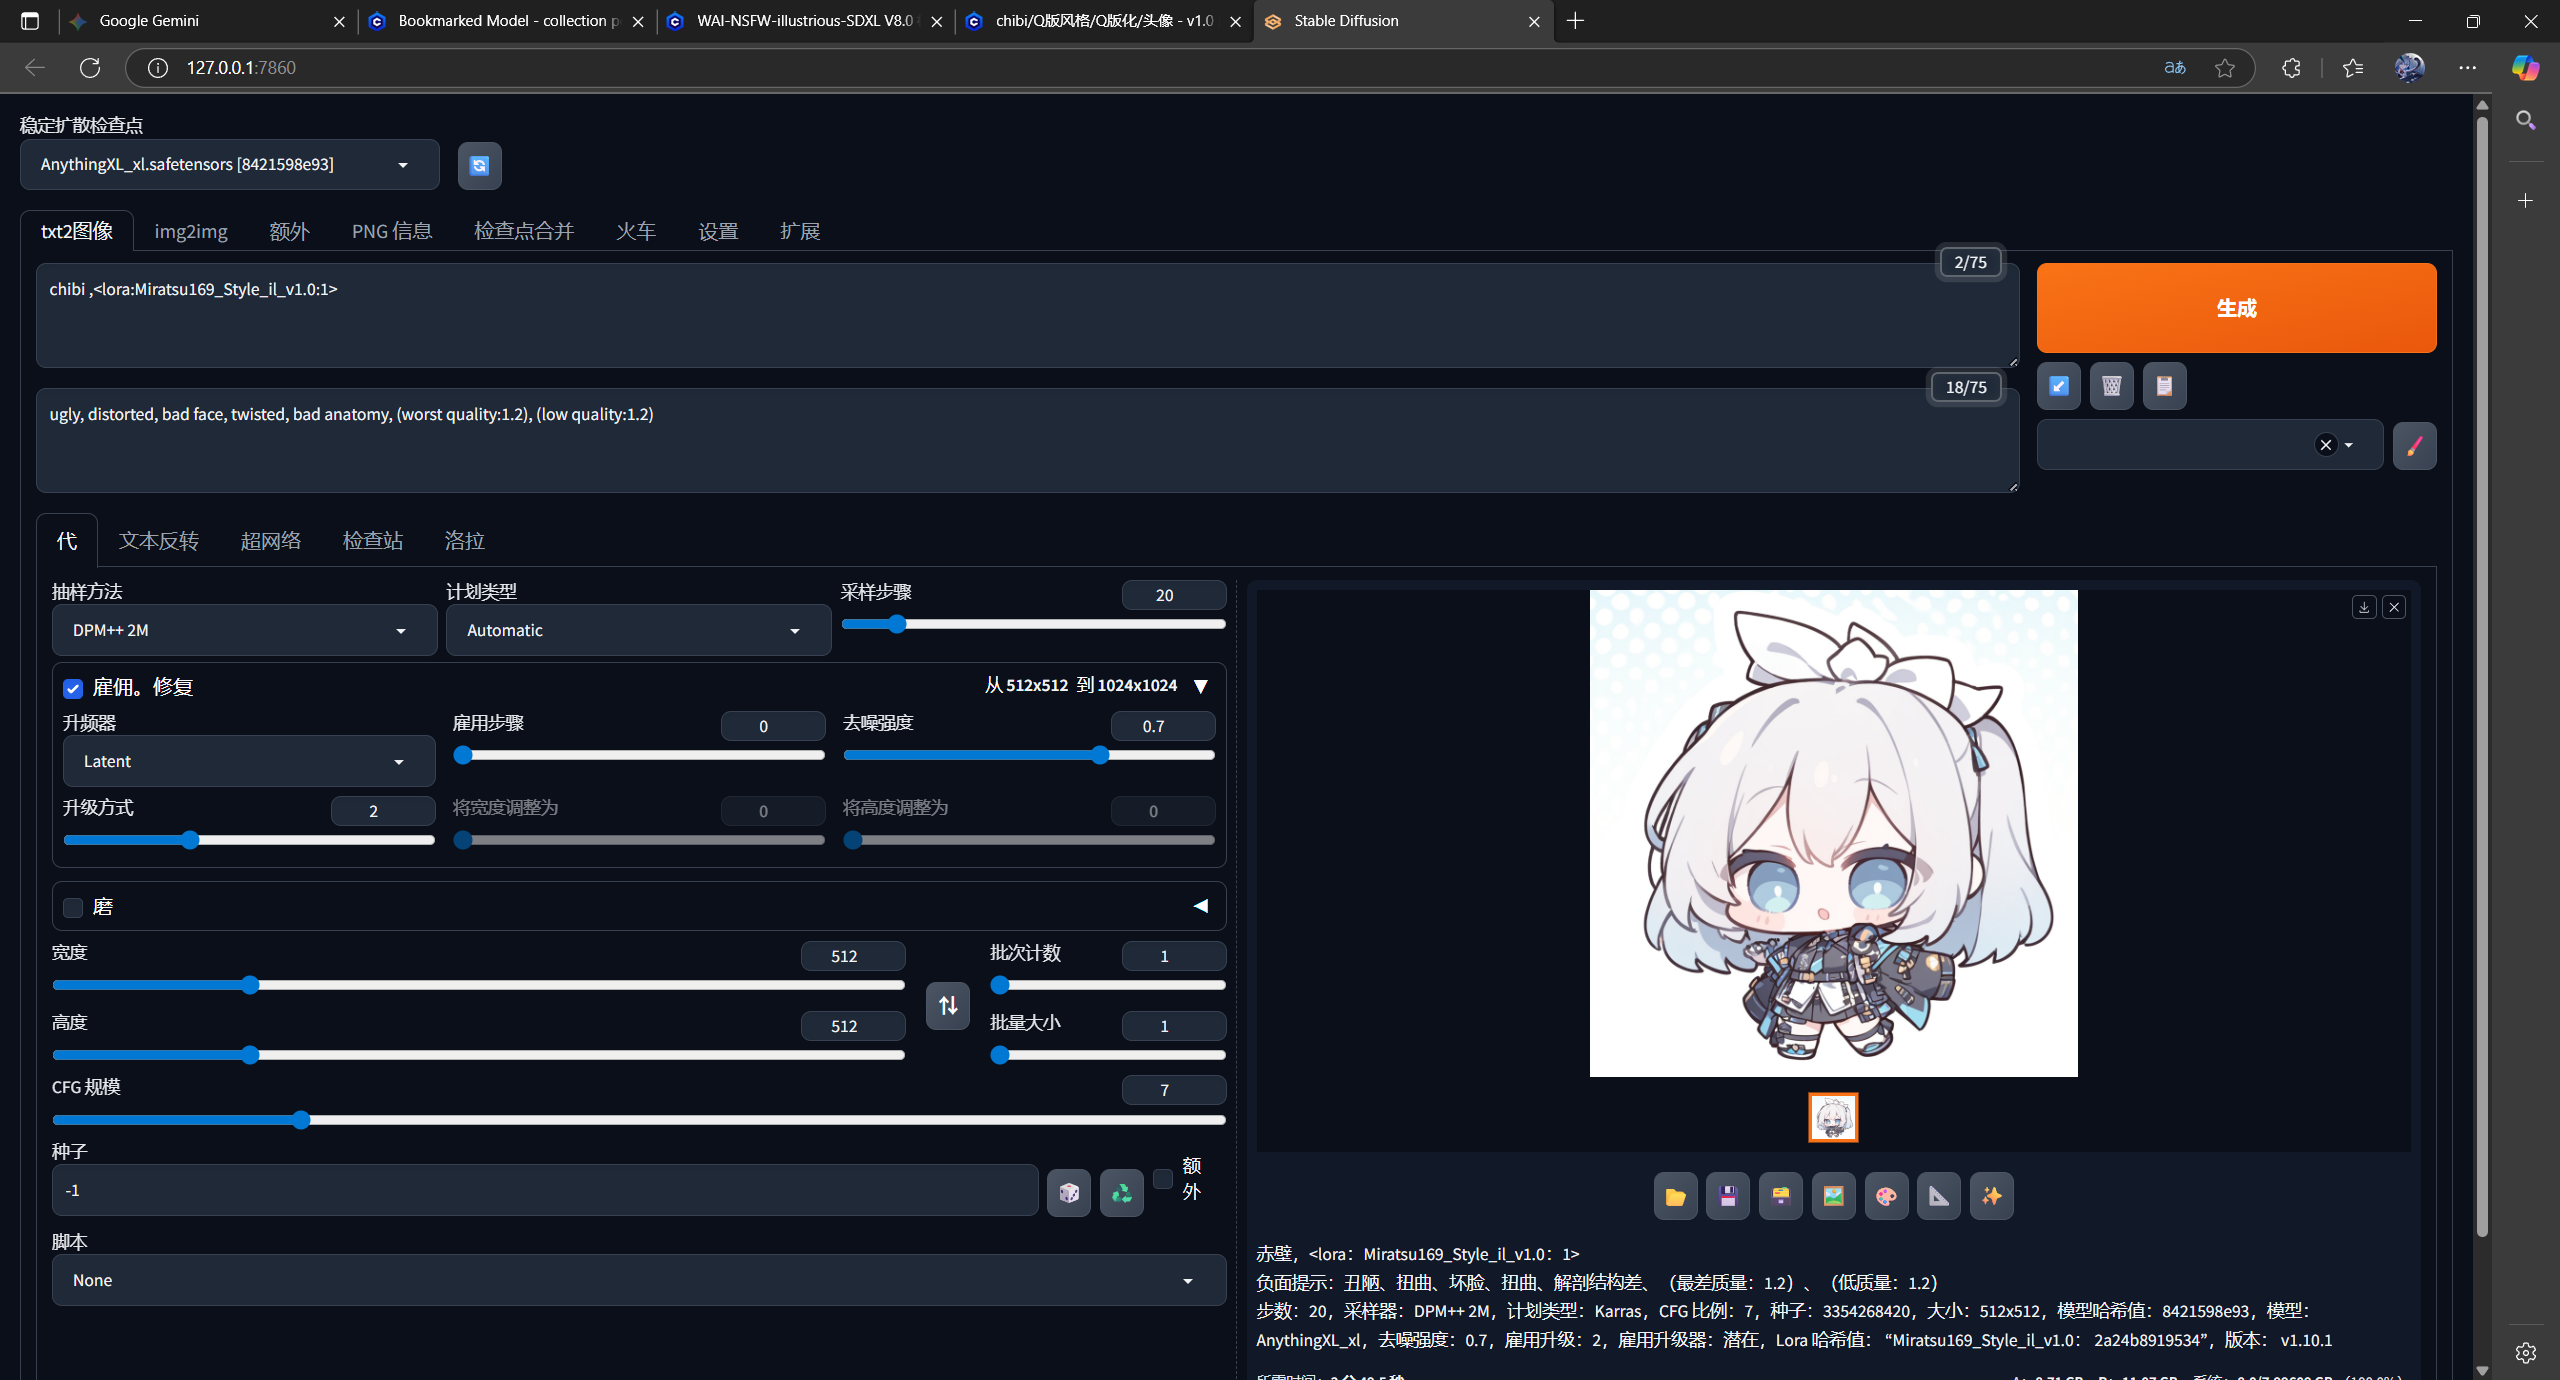The image size is (2560, 1380).
Task: Click the green recycle seed icon
Action: tap(1121, 1192)
